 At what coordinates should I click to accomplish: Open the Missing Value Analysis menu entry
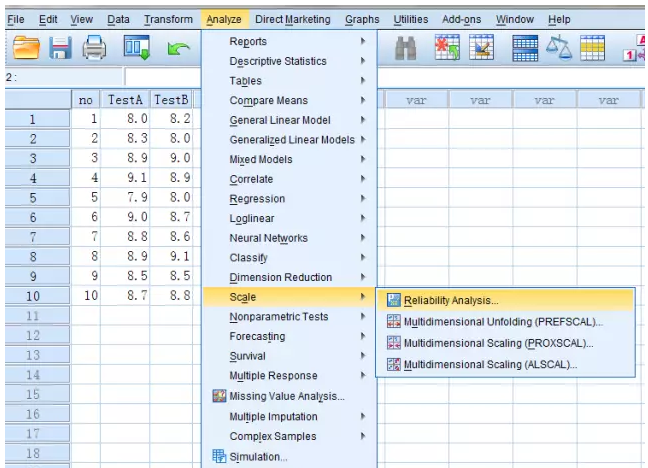coord(286,396)
